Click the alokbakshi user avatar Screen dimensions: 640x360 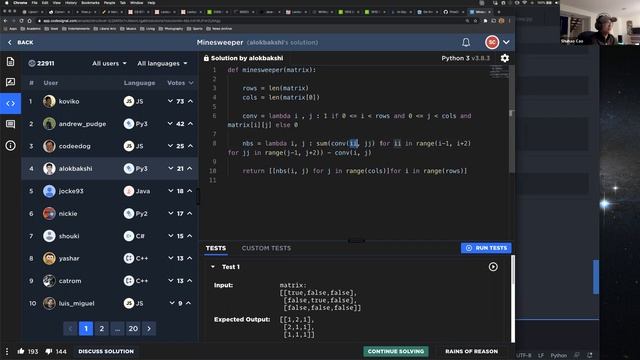[x=49, y=169]
